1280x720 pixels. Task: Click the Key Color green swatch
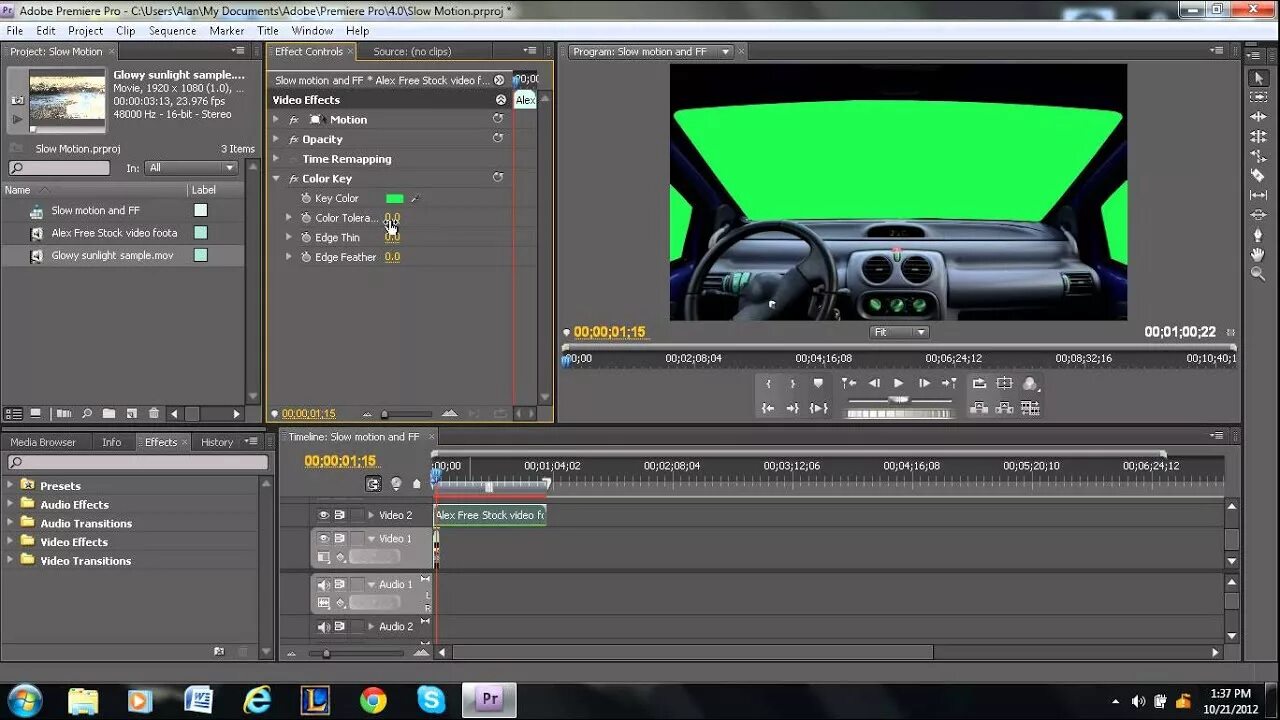(395, 199)
